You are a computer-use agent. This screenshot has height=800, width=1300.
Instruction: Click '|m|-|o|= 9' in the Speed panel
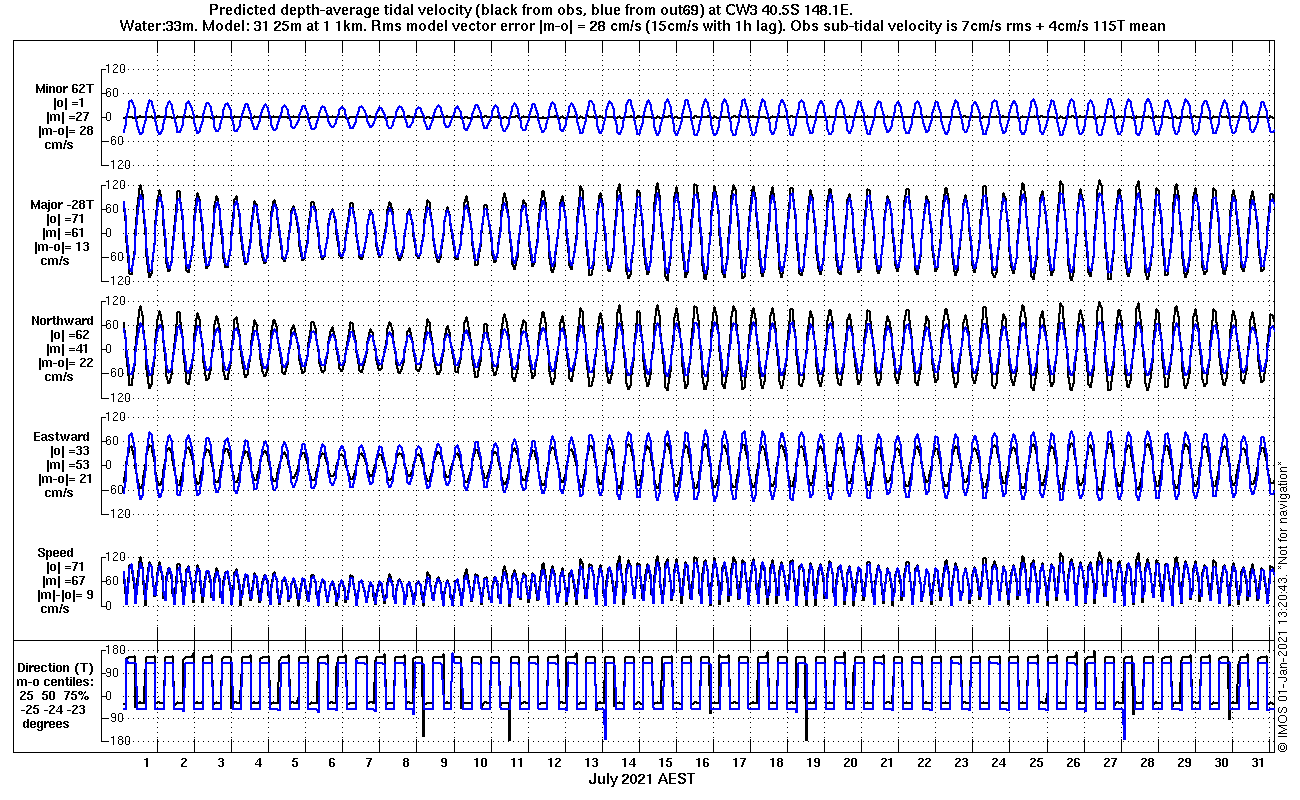(x=66, y=595)
